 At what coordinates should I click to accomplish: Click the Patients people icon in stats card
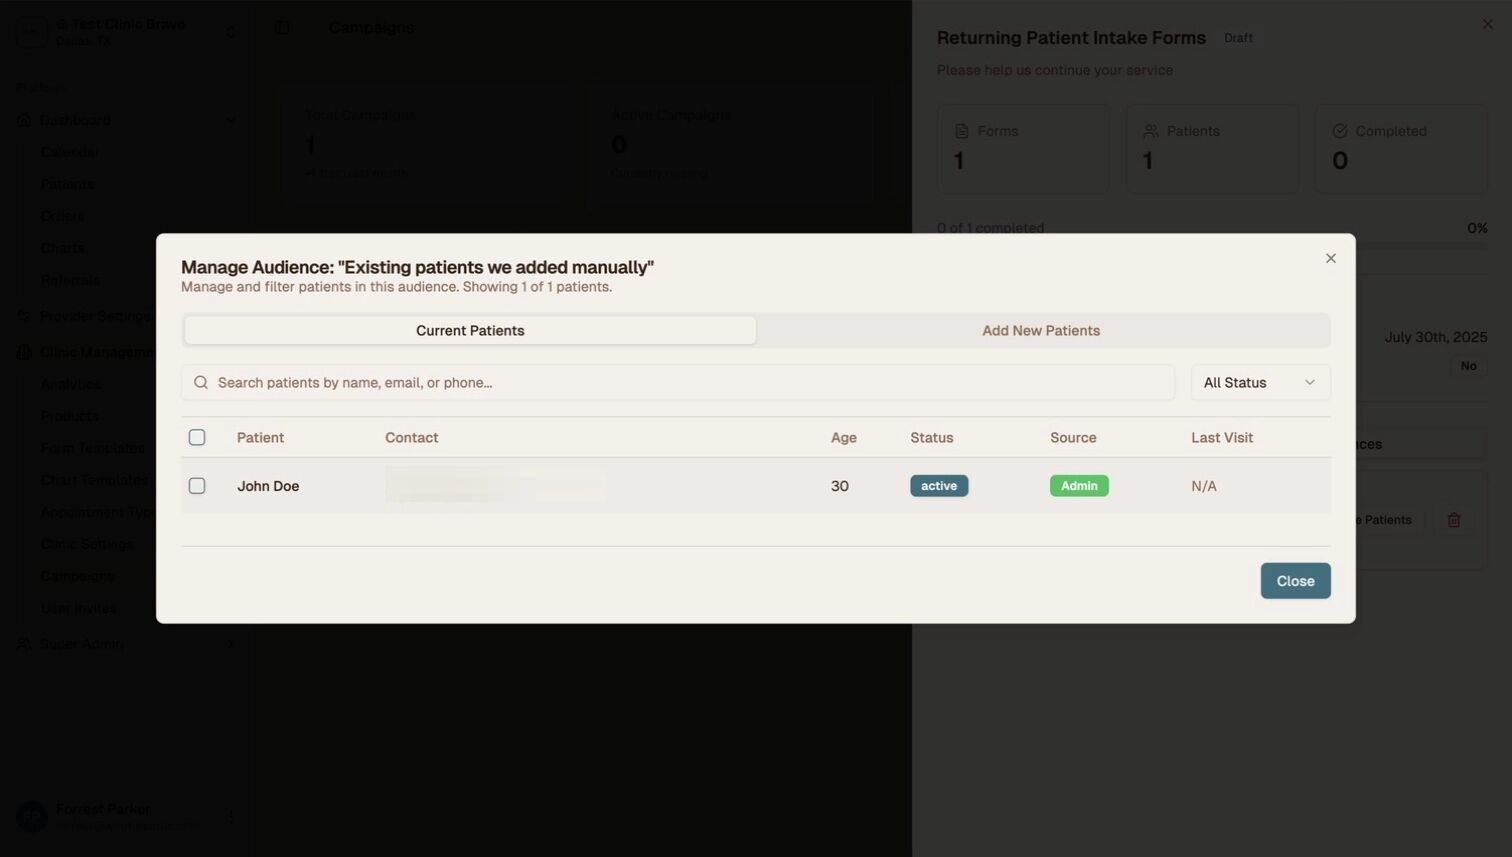[x=1151, y=131]
